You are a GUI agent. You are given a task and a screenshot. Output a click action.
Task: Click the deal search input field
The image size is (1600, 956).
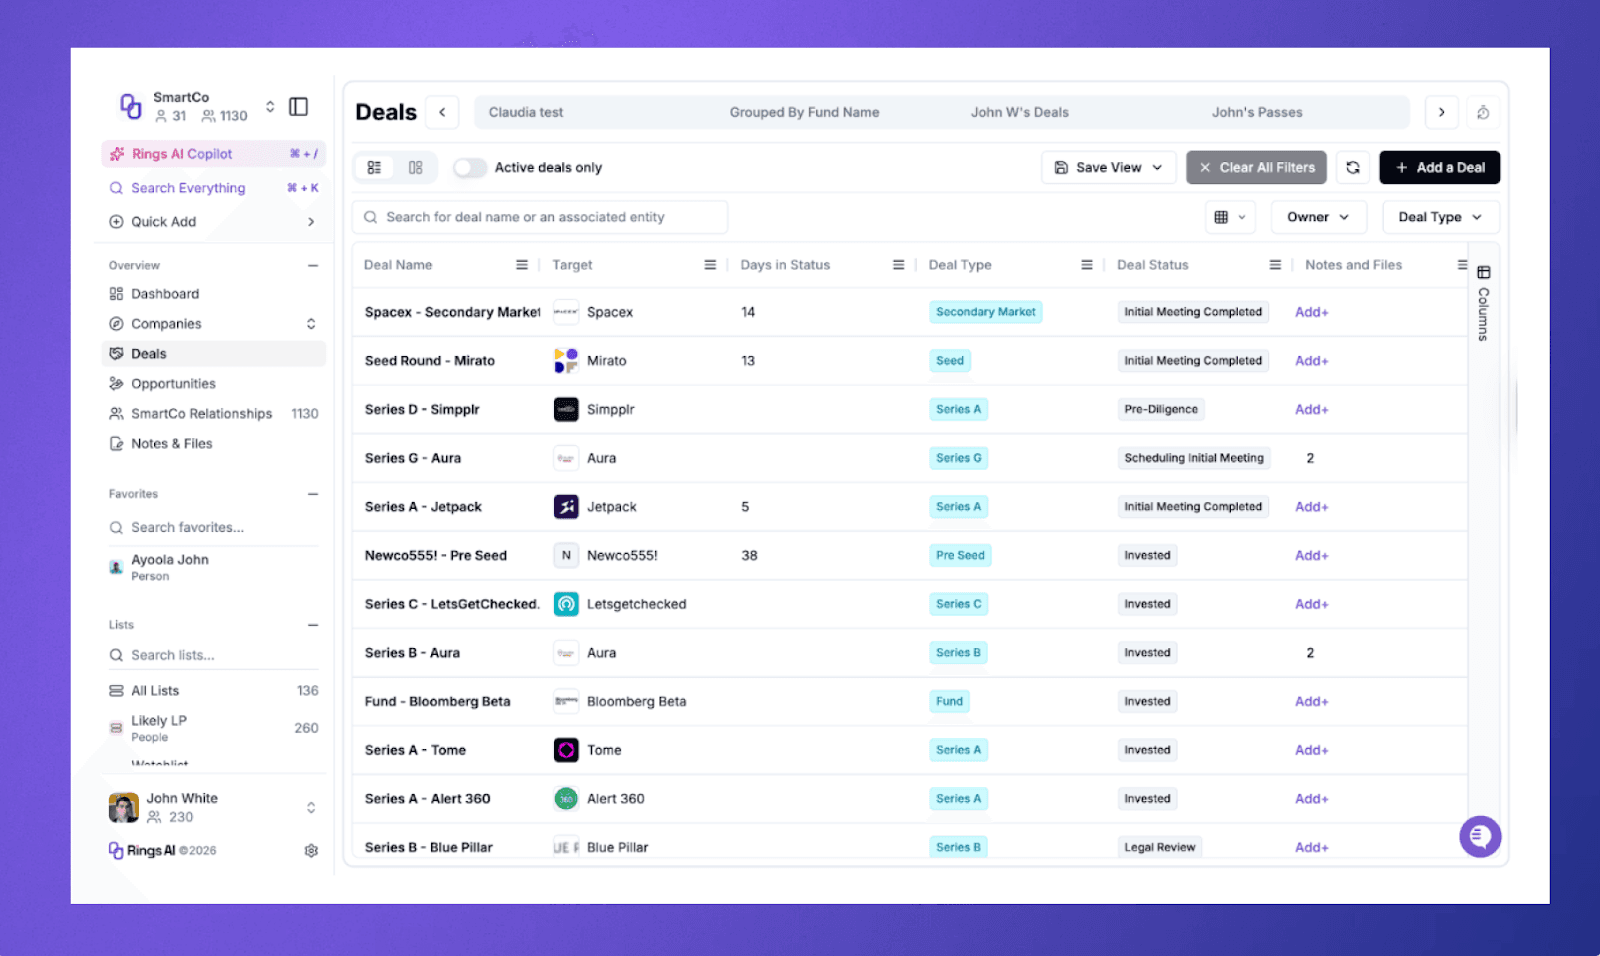coord(540,216)
